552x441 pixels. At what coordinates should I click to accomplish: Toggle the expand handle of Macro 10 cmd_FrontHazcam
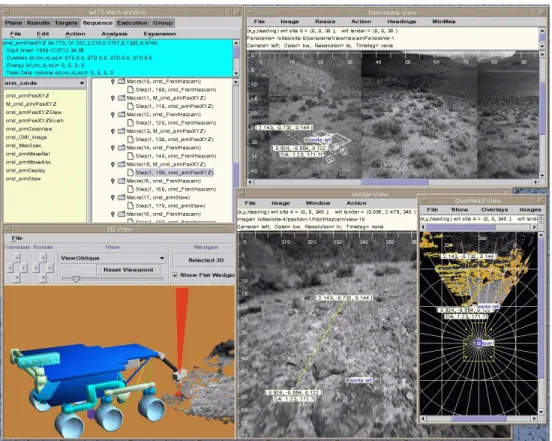click(113, 81)
